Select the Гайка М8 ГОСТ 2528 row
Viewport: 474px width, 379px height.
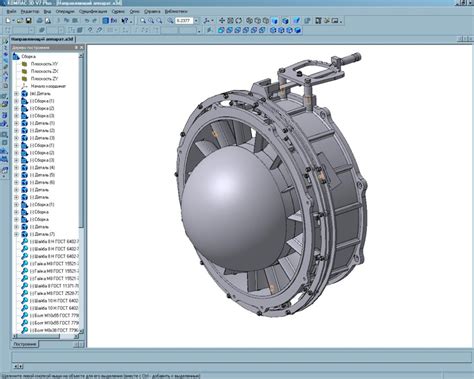[54, 293]
